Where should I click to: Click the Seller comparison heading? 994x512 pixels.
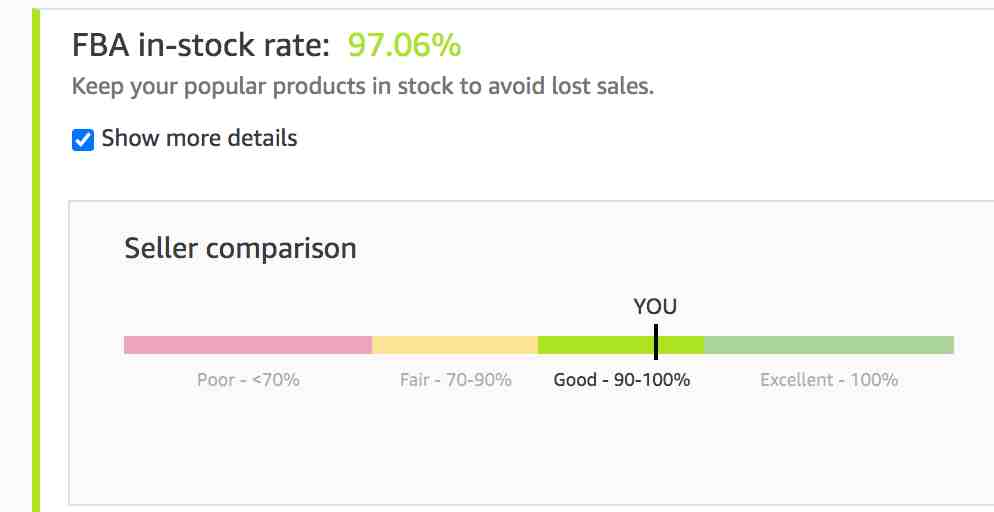tap(240, 248)
